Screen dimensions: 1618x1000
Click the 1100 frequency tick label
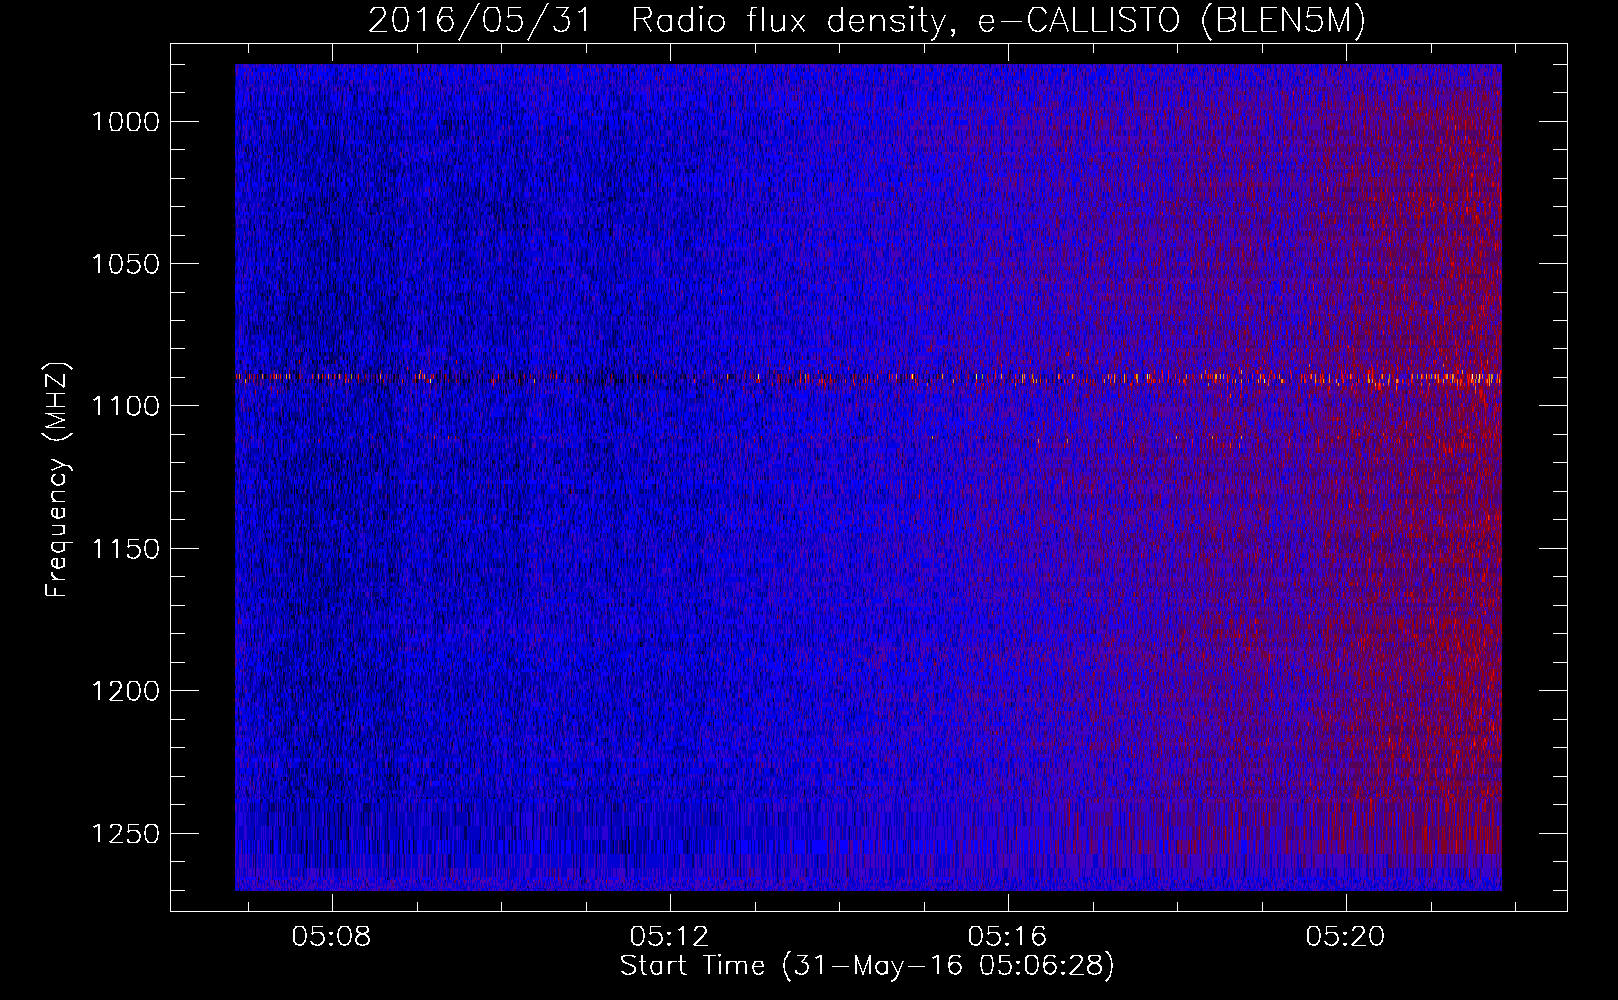point(125,406)
